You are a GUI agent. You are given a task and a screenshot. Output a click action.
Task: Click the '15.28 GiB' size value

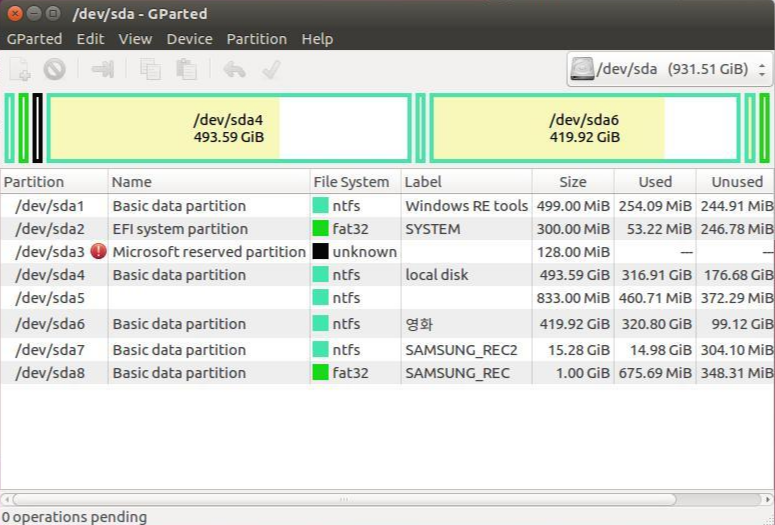coord(579,350)
